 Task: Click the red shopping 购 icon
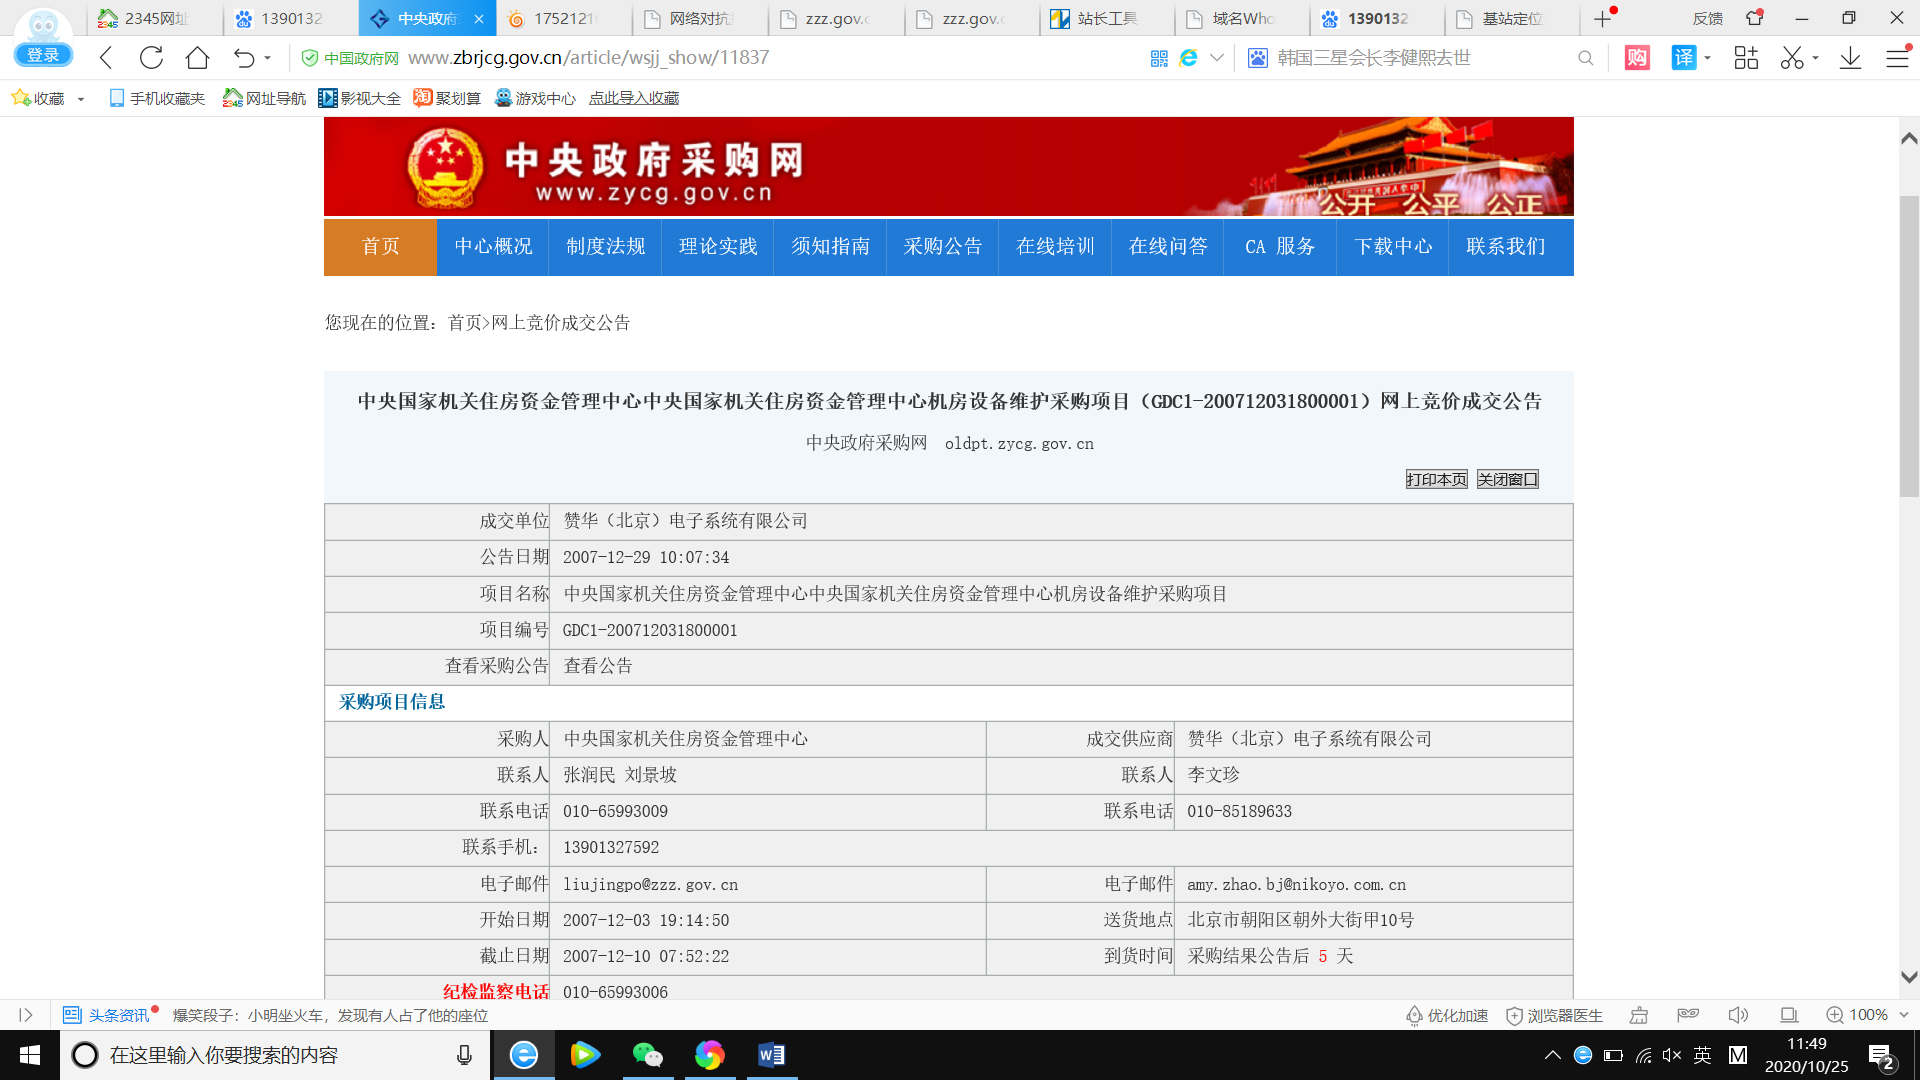pyautogui.click(x=1637, y=58)
